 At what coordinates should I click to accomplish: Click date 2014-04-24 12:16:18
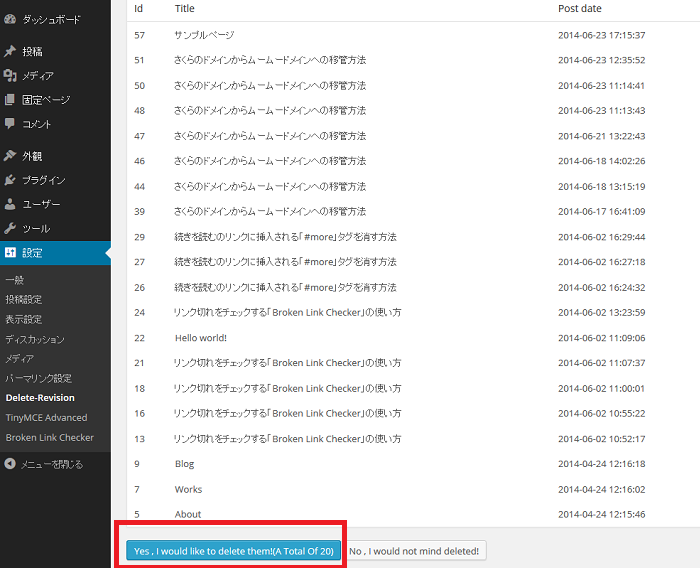click(x=601, y=464)
